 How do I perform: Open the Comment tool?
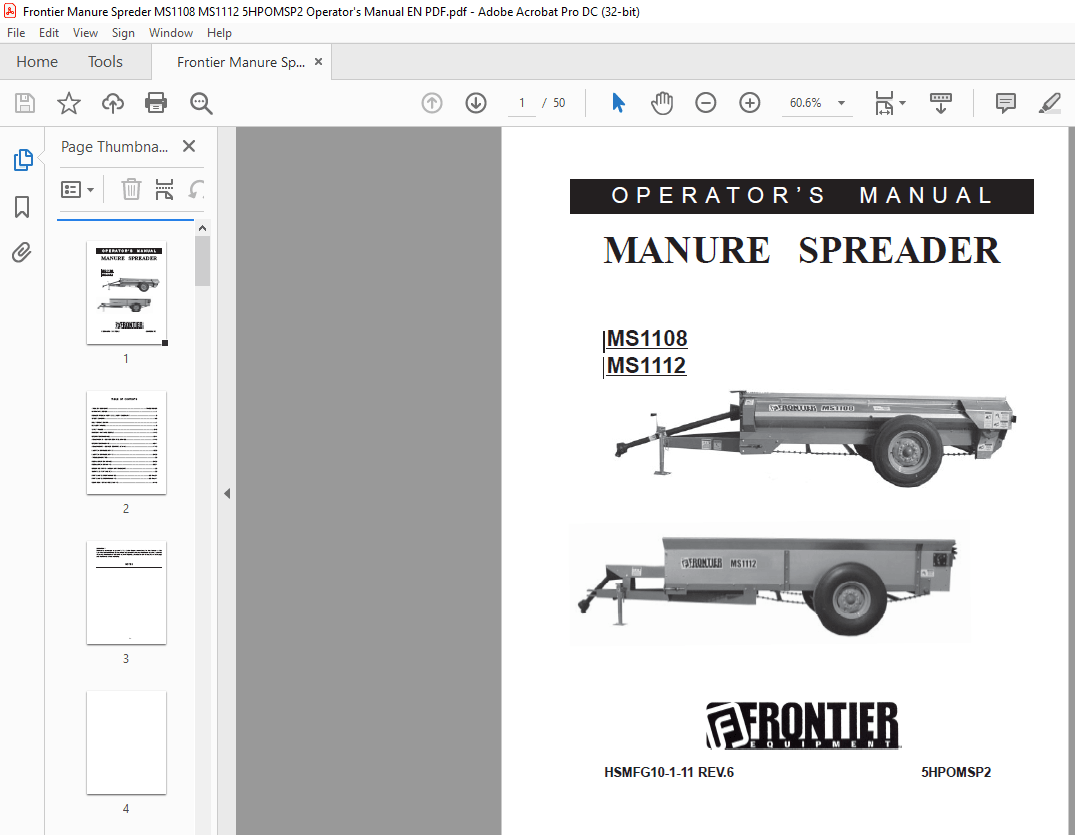[1004, 102]
